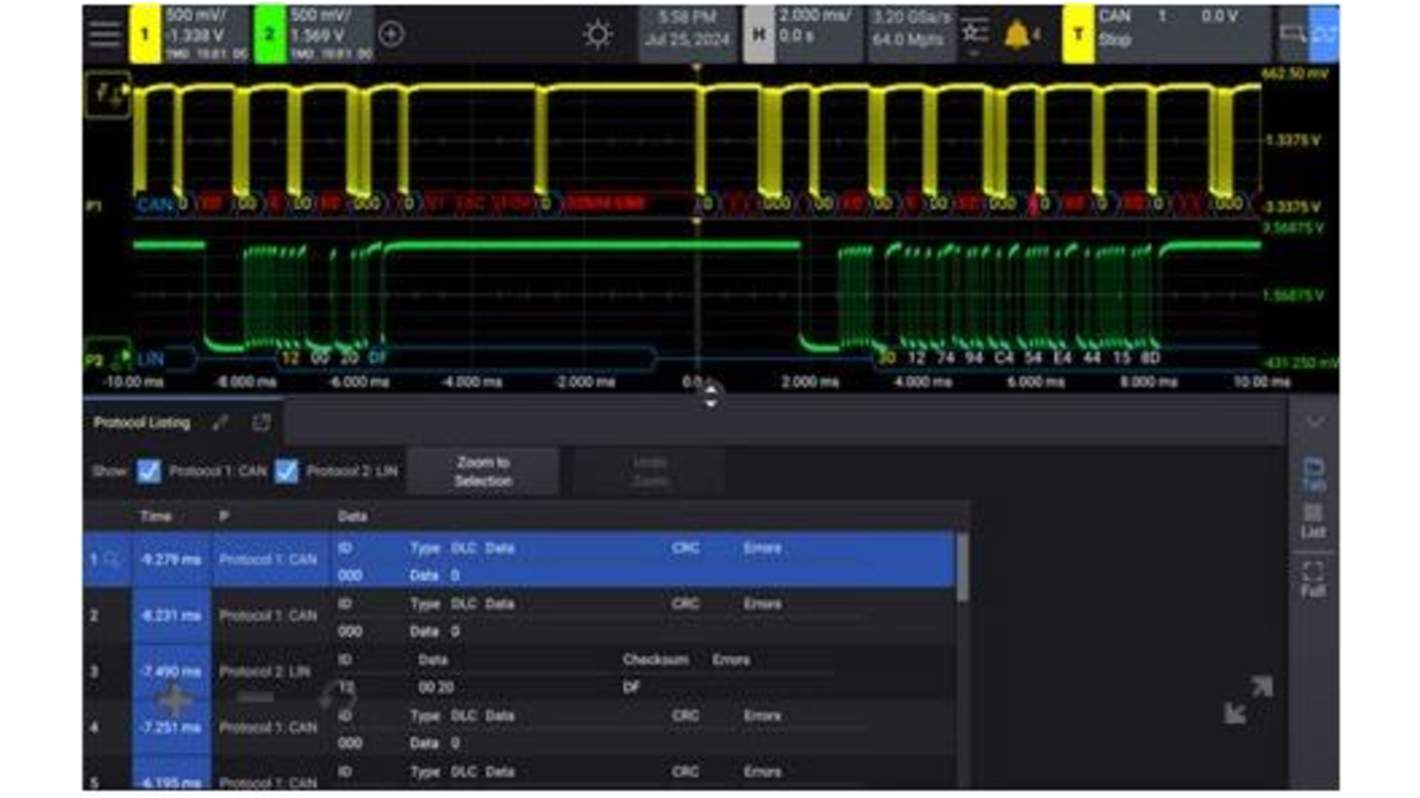Edit the Protocol Listing via pencil icon
Screen dimensions: 1420x798
pyautogui.click(x=221, y=423)
